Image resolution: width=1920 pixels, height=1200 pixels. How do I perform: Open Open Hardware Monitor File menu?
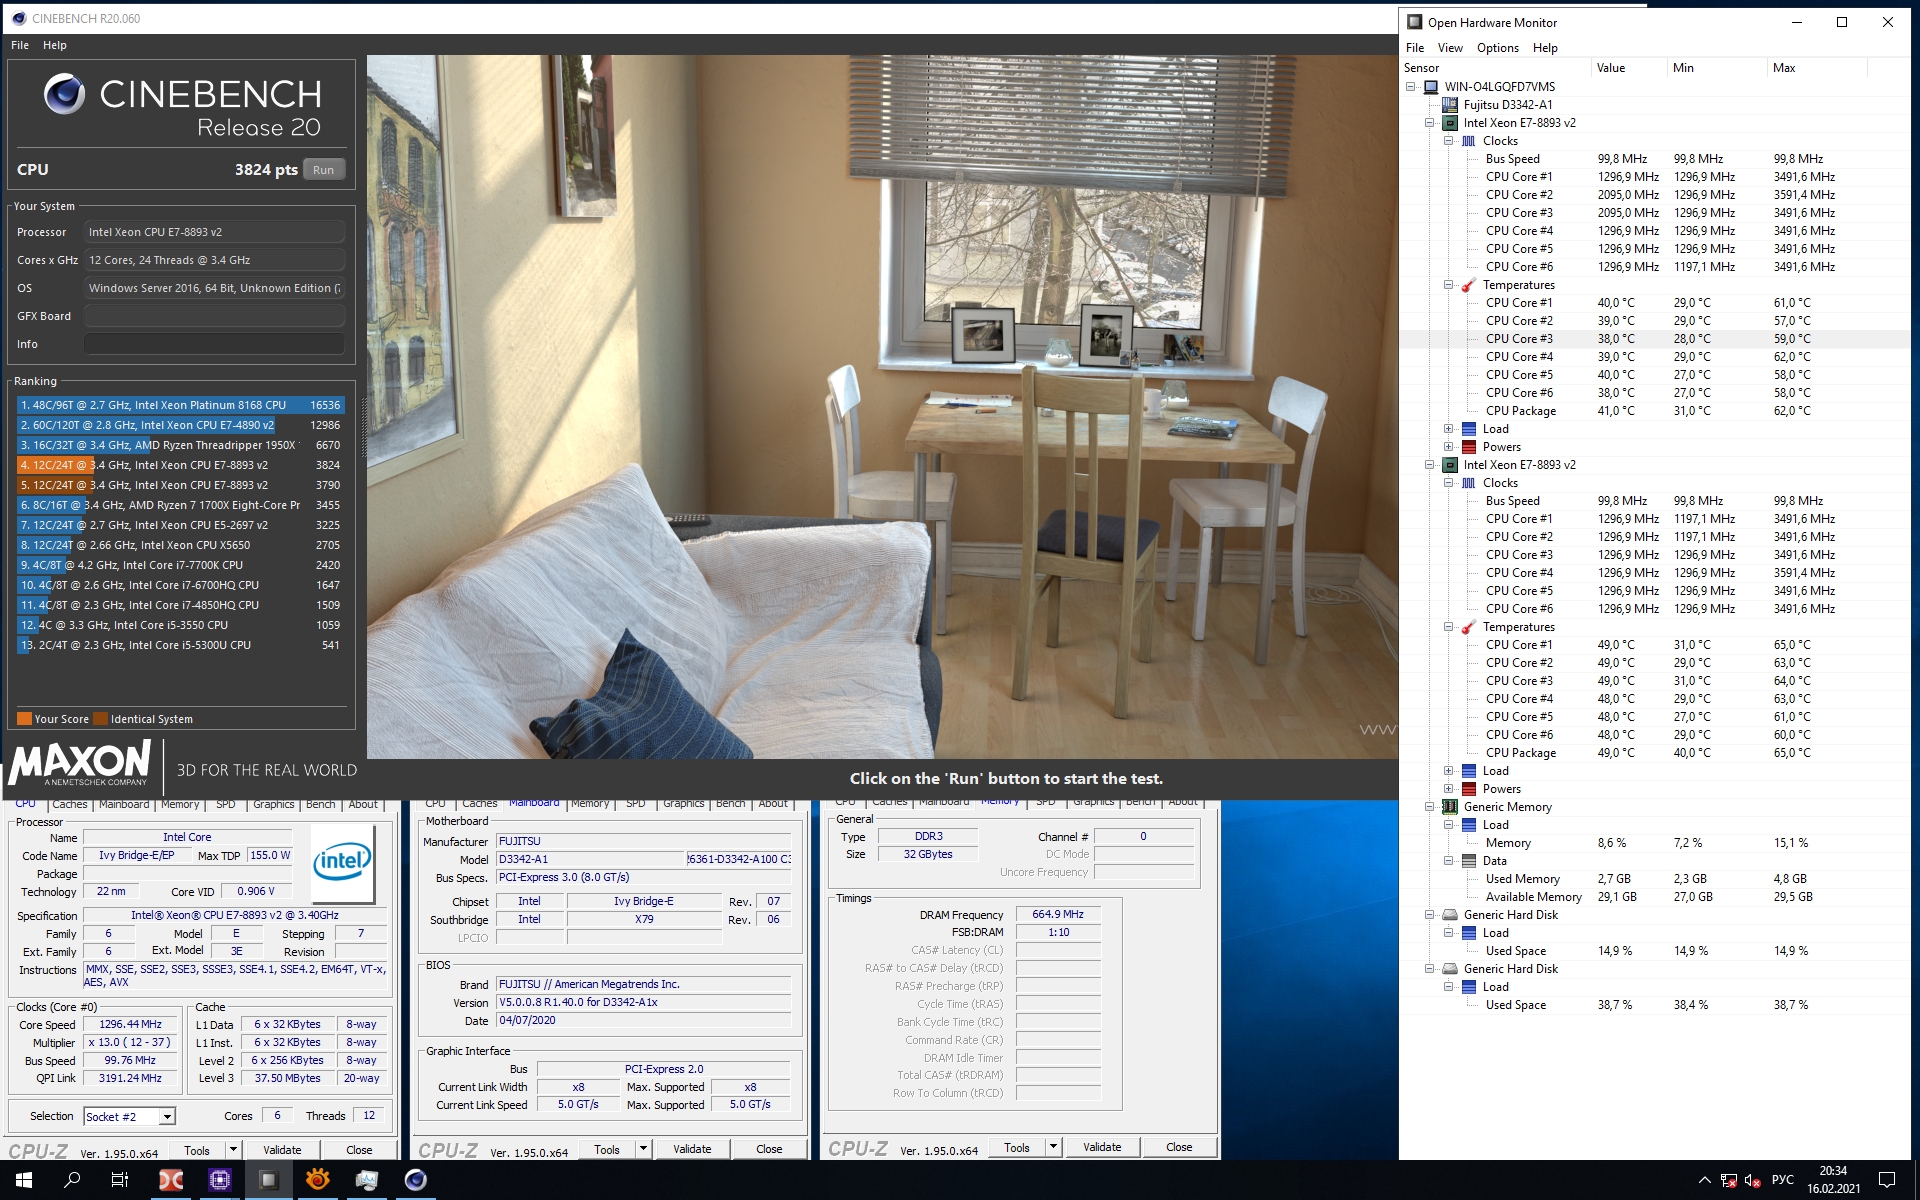1415,48
